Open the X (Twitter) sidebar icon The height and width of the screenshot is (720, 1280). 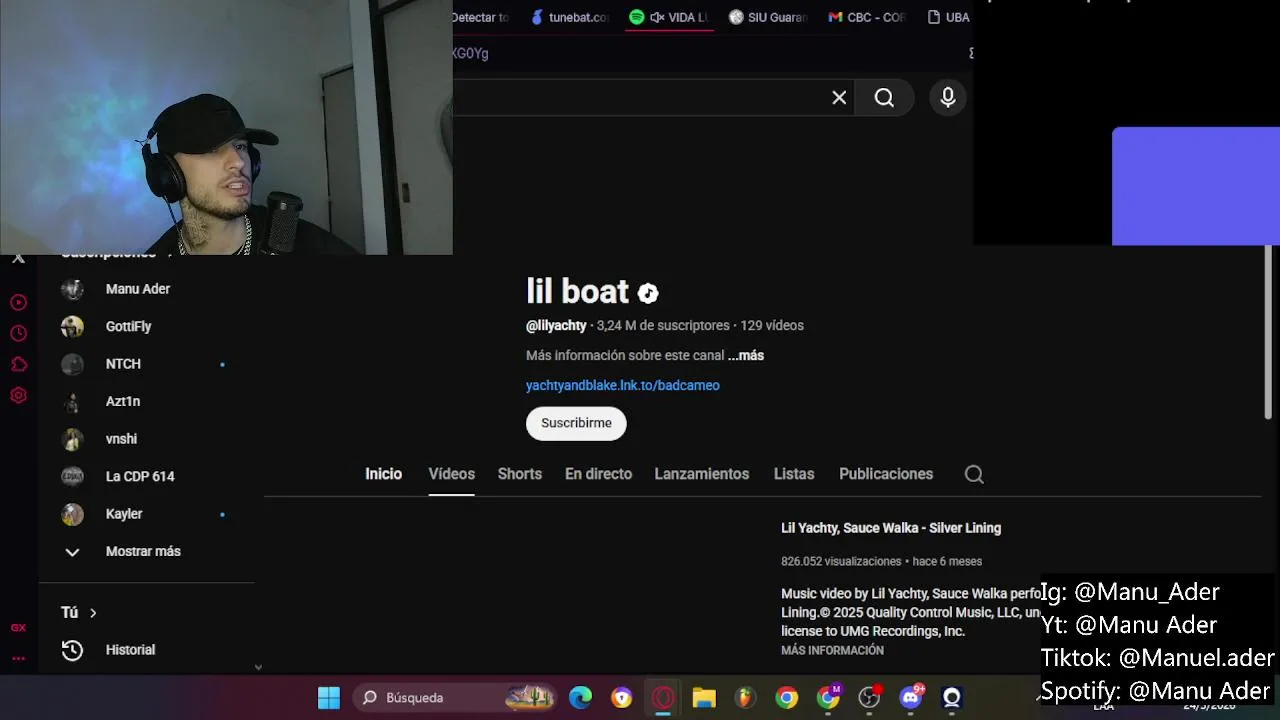[x=18, y=259]
